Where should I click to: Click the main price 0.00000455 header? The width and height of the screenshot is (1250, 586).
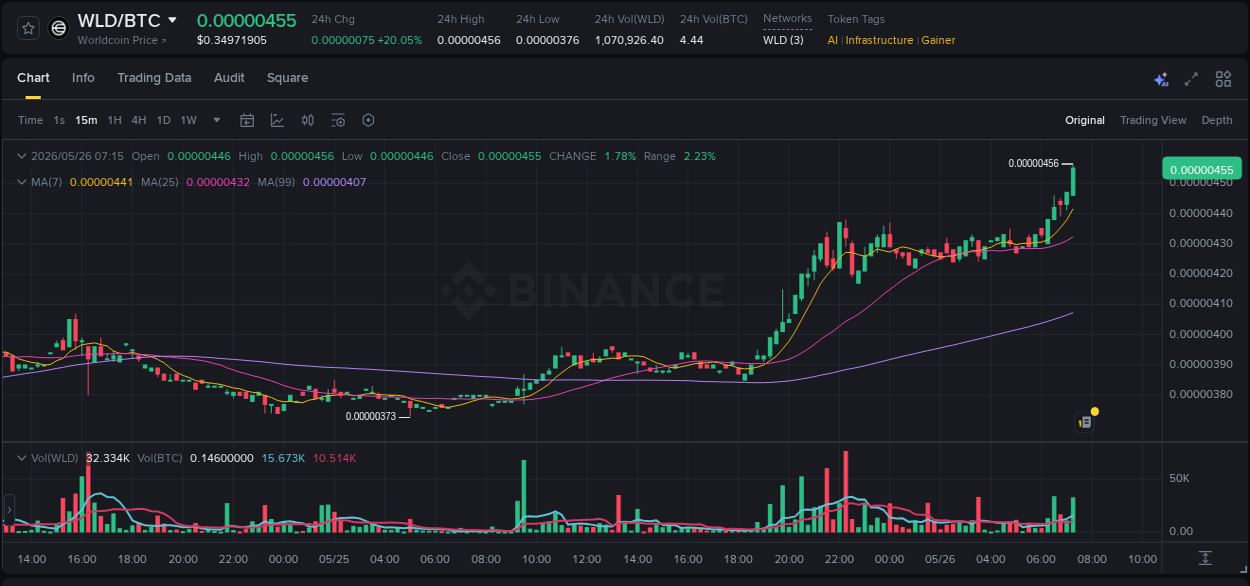pyautogui.click(x=246, y=20)
